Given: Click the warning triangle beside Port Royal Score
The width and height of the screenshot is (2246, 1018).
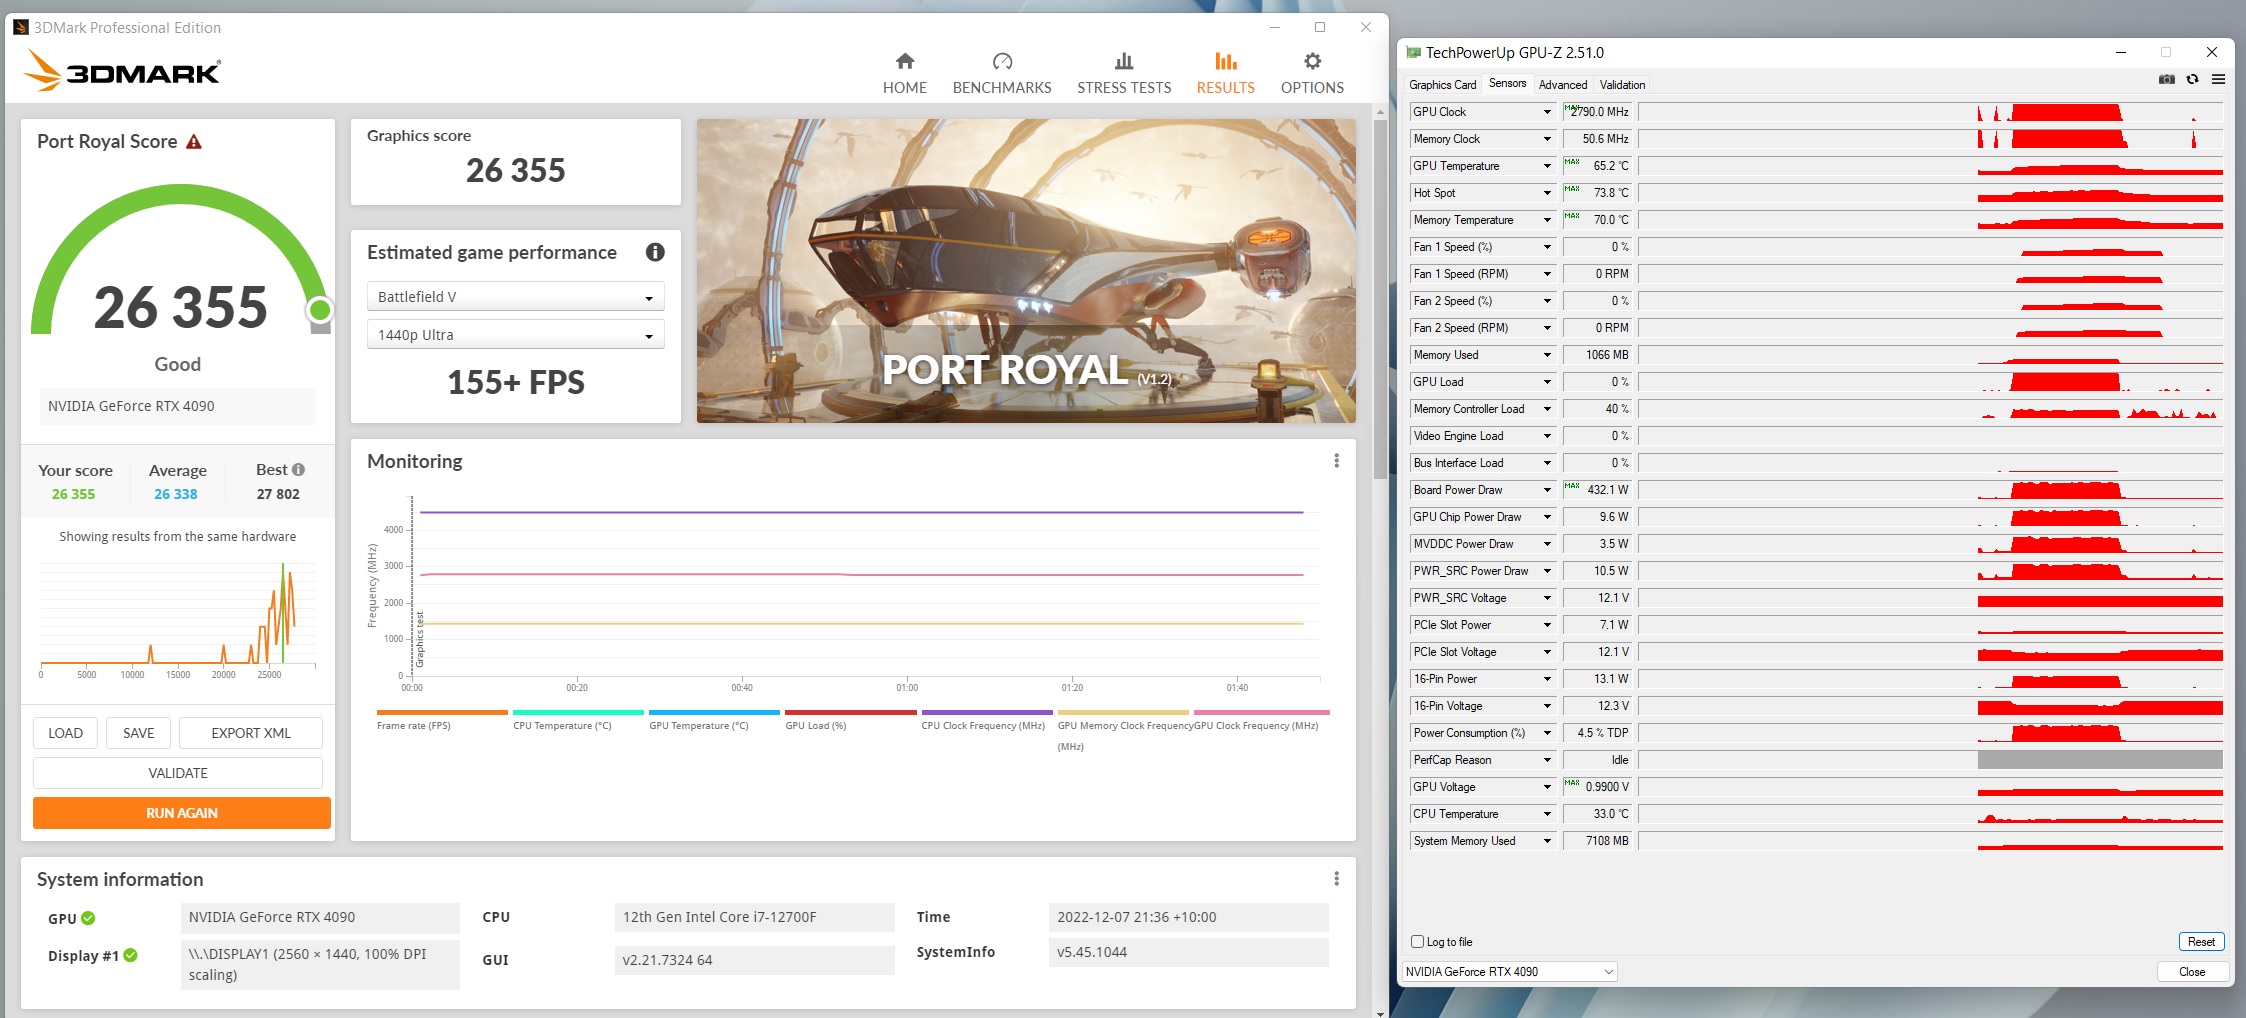Looking at the screenshot, I should (194, 142).
